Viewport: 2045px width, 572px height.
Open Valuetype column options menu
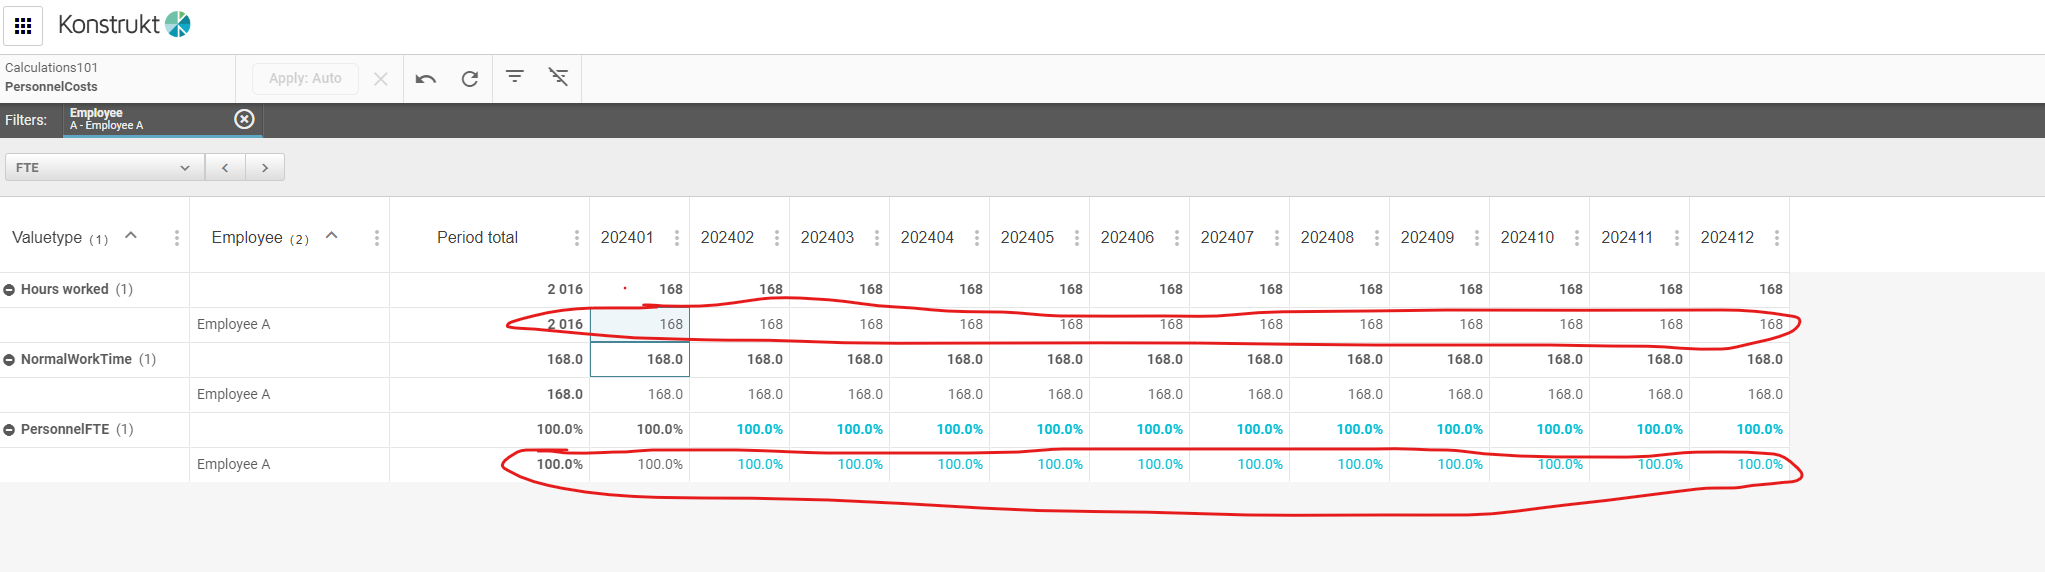[177, 238]
